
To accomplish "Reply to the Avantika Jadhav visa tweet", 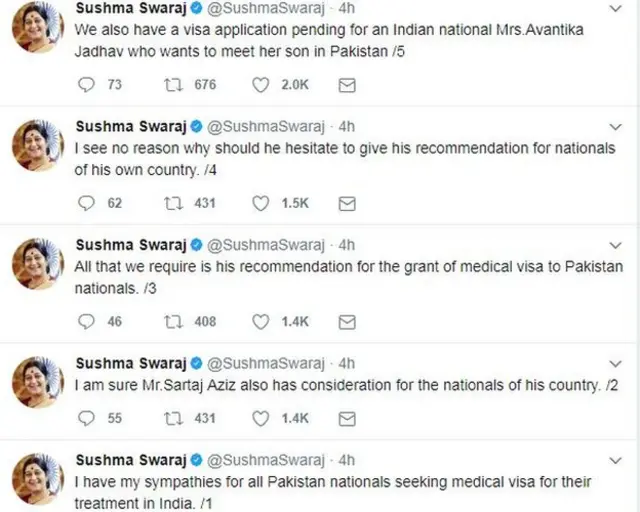I will pos(87,86).
